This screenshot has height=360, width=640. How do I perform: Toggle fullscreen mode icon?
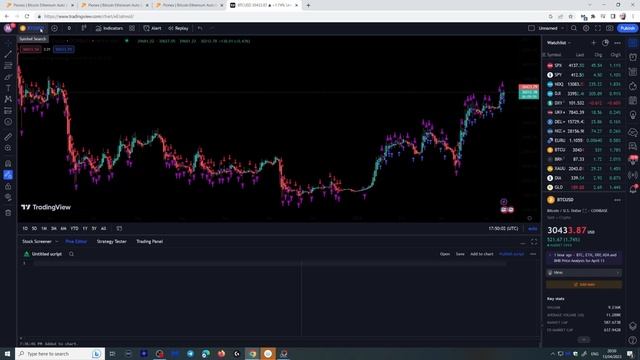[598, 28]
